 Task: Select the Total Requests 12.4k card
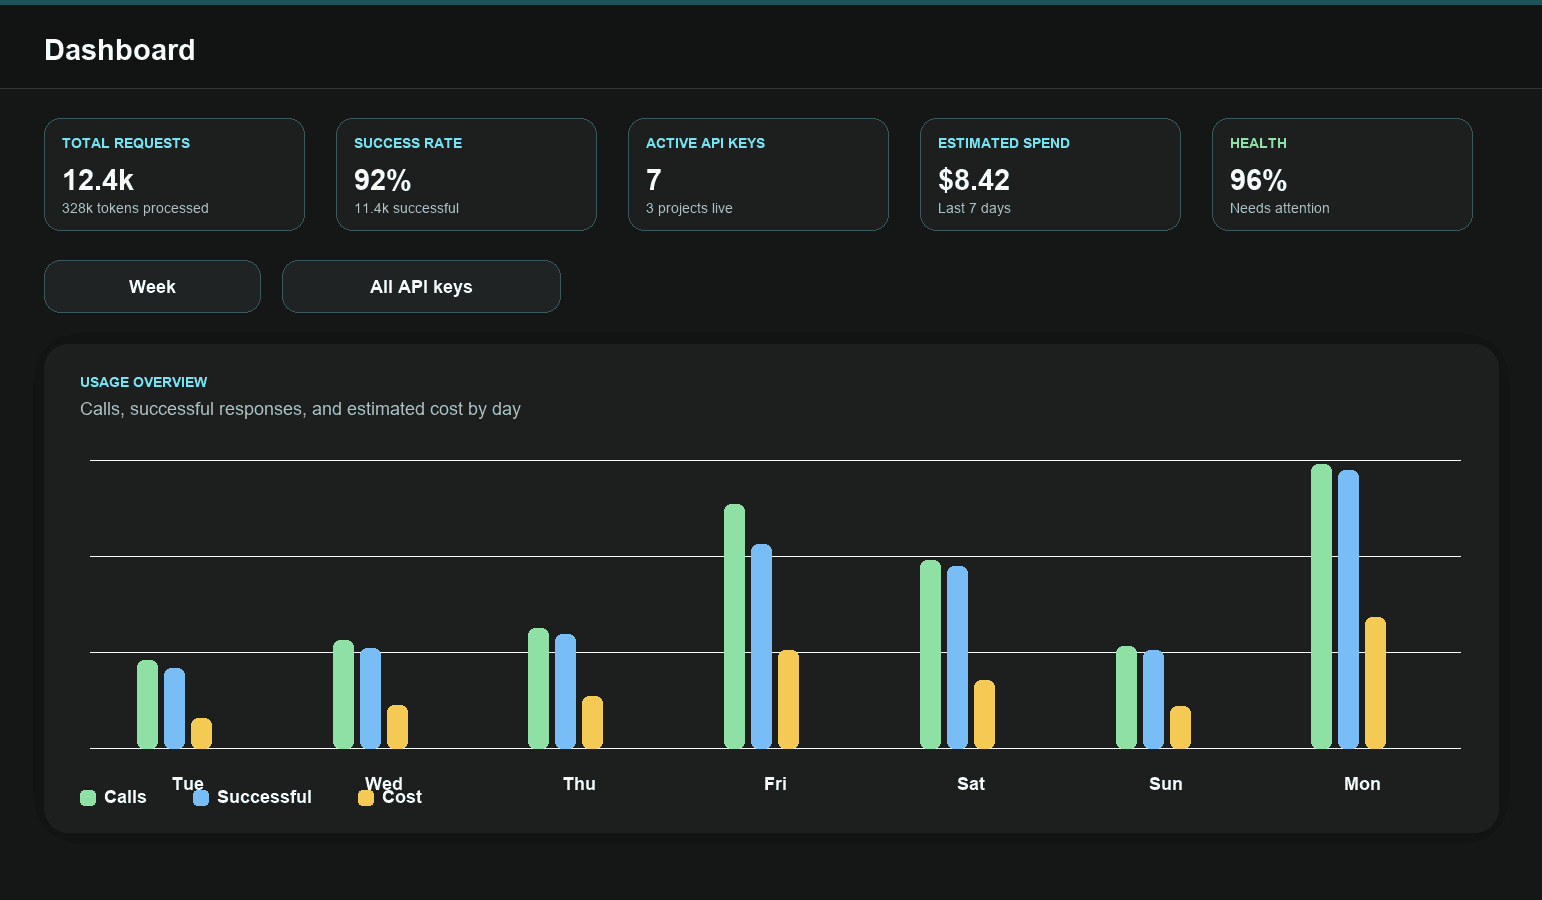[174, 175]
